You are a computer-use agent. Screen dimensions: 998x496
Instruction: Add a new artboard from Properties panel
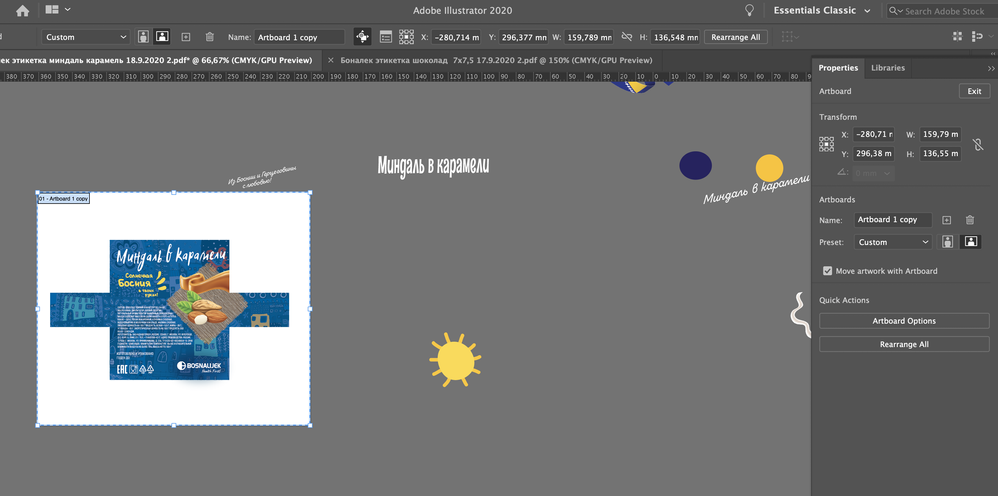coord(946,220)
